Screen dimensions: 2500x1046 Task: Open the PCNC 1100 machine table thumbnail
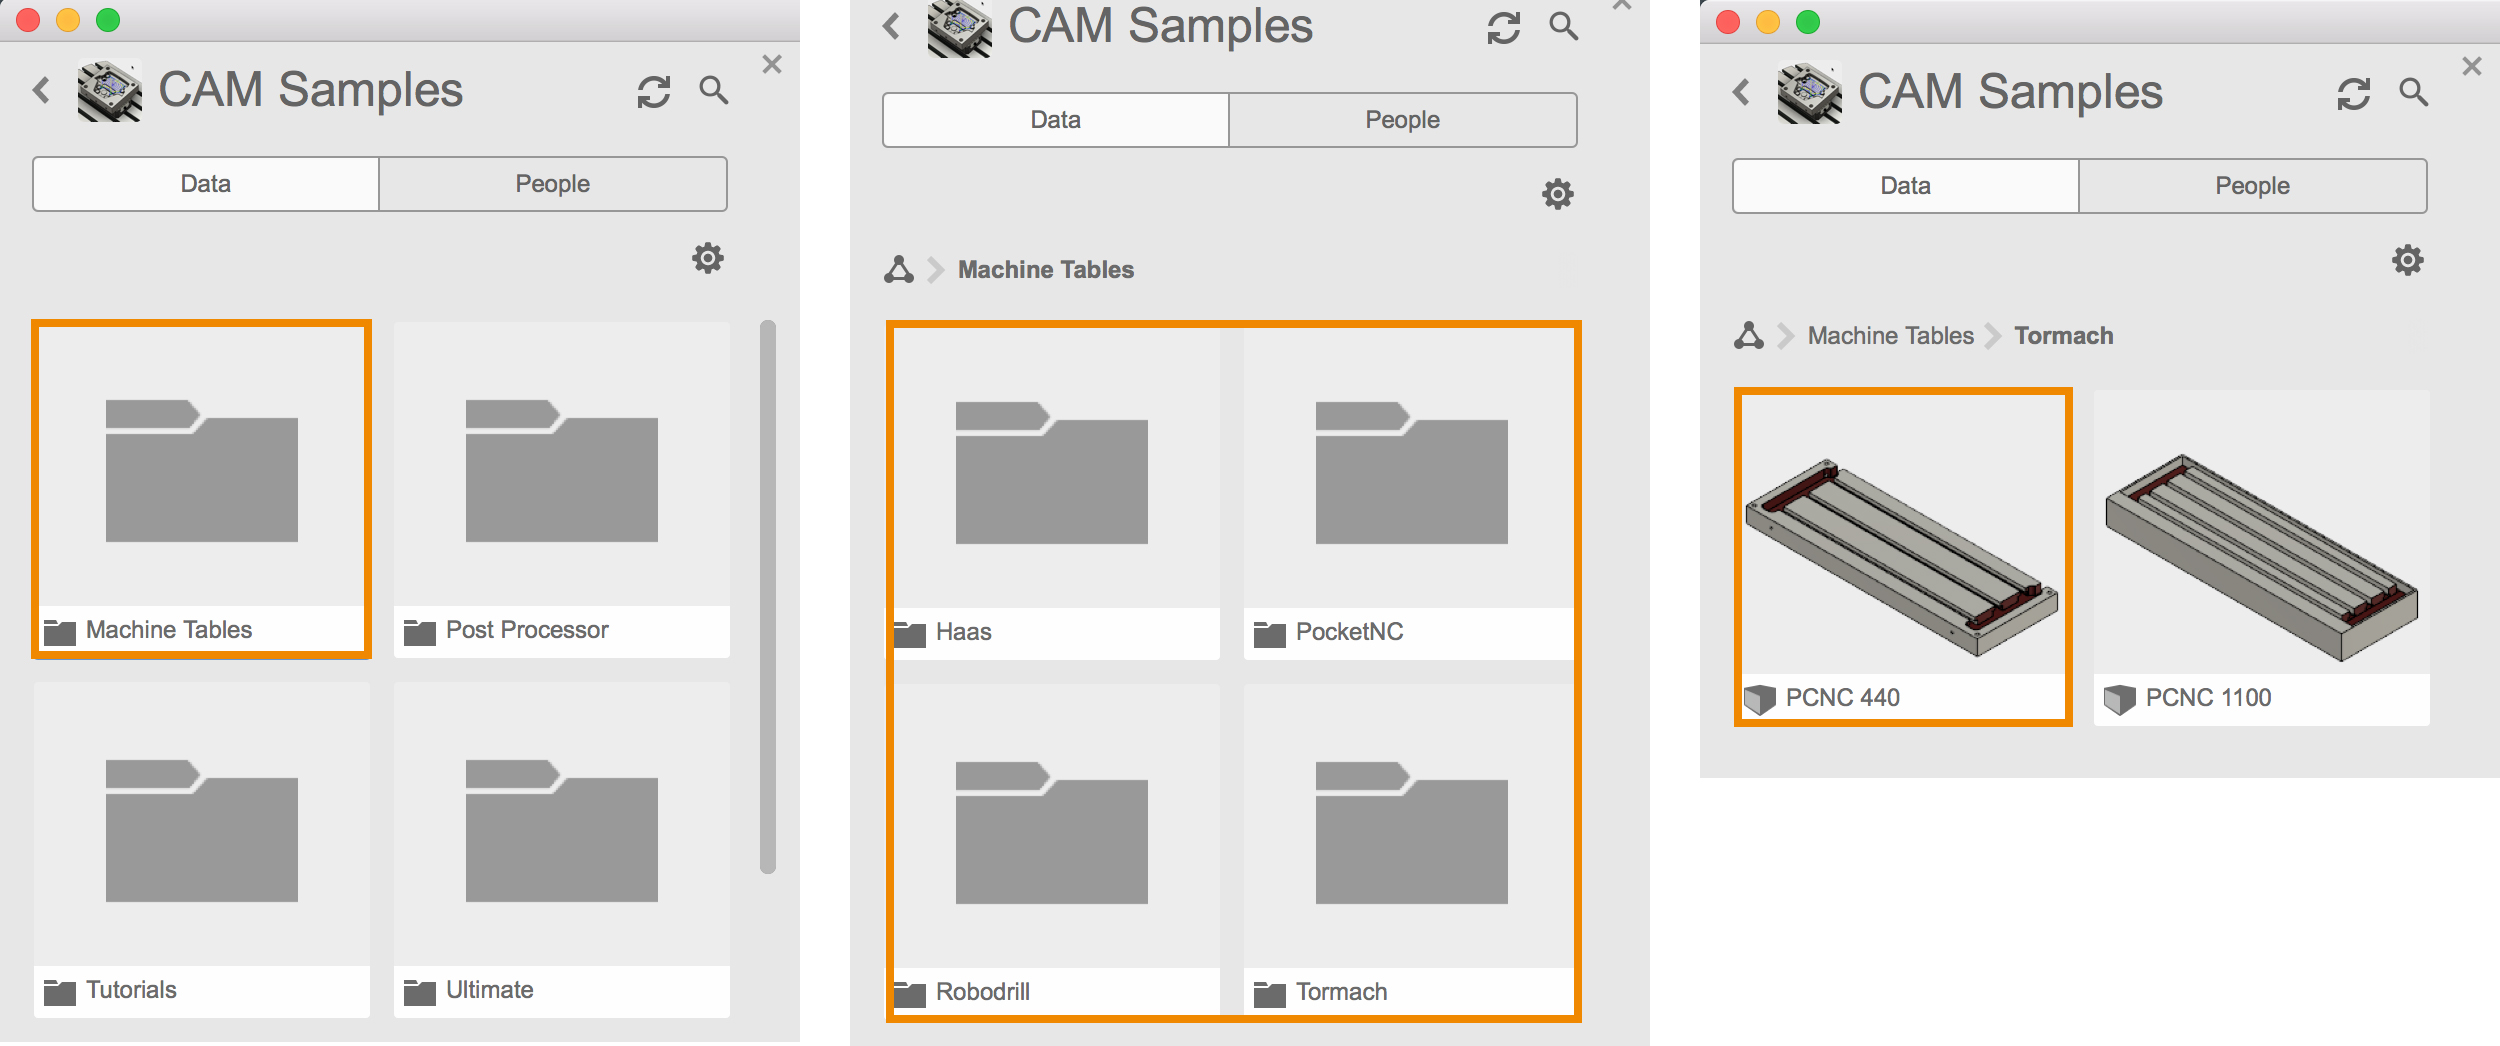tap(2260, 540)
